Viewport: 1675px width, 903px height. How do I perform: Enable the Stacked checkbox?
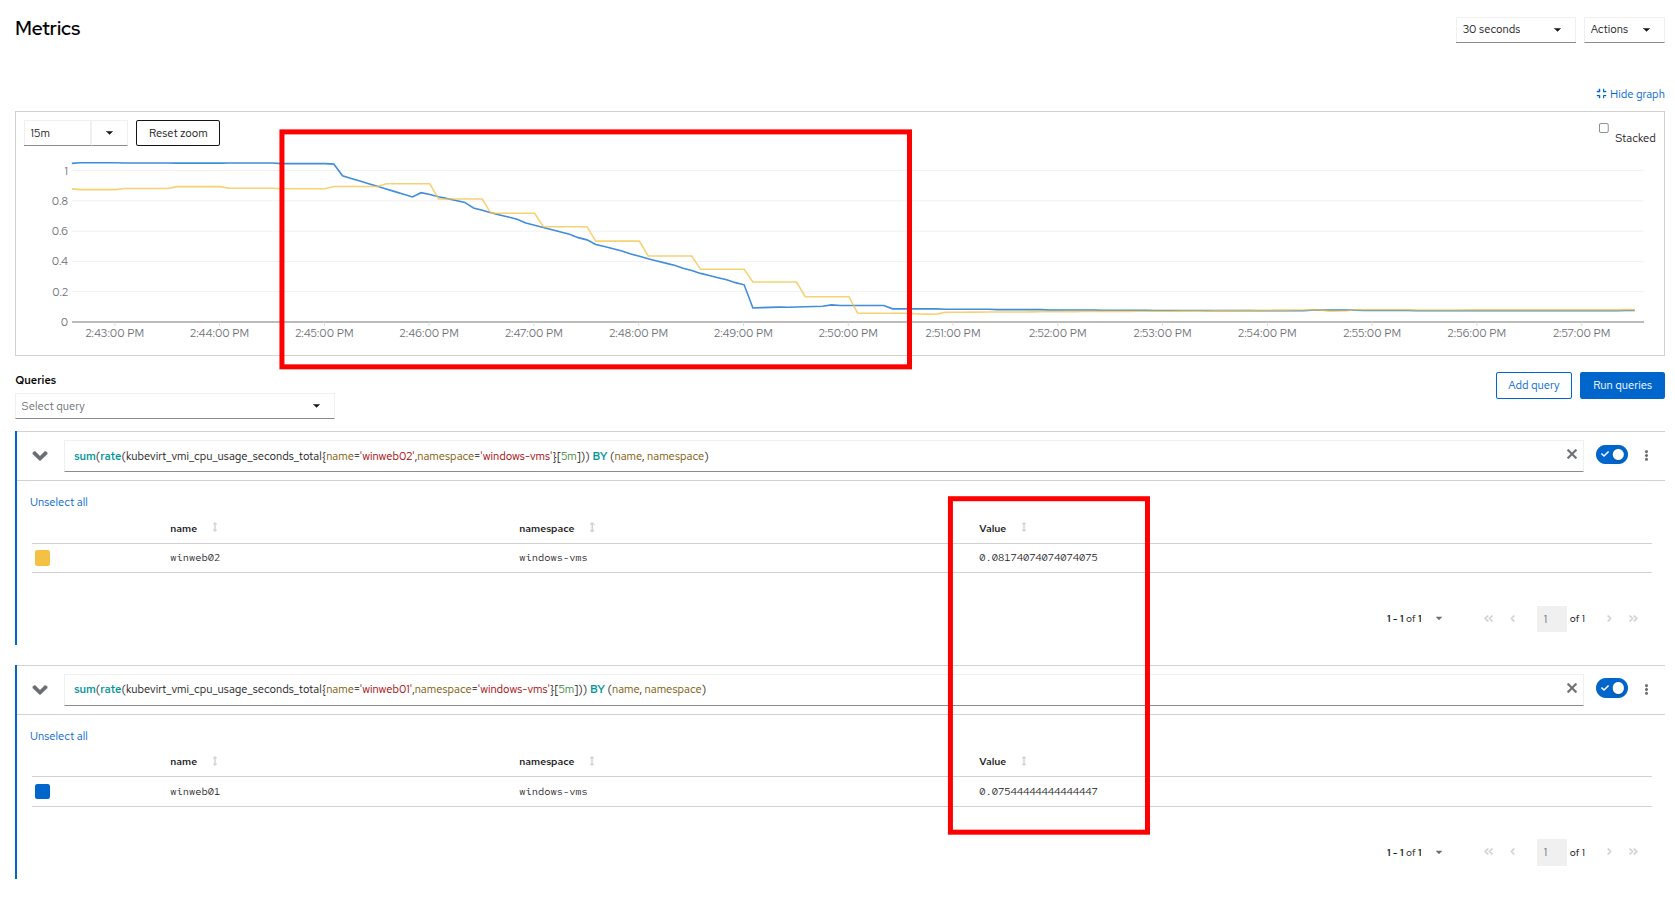coord(1604,128)
